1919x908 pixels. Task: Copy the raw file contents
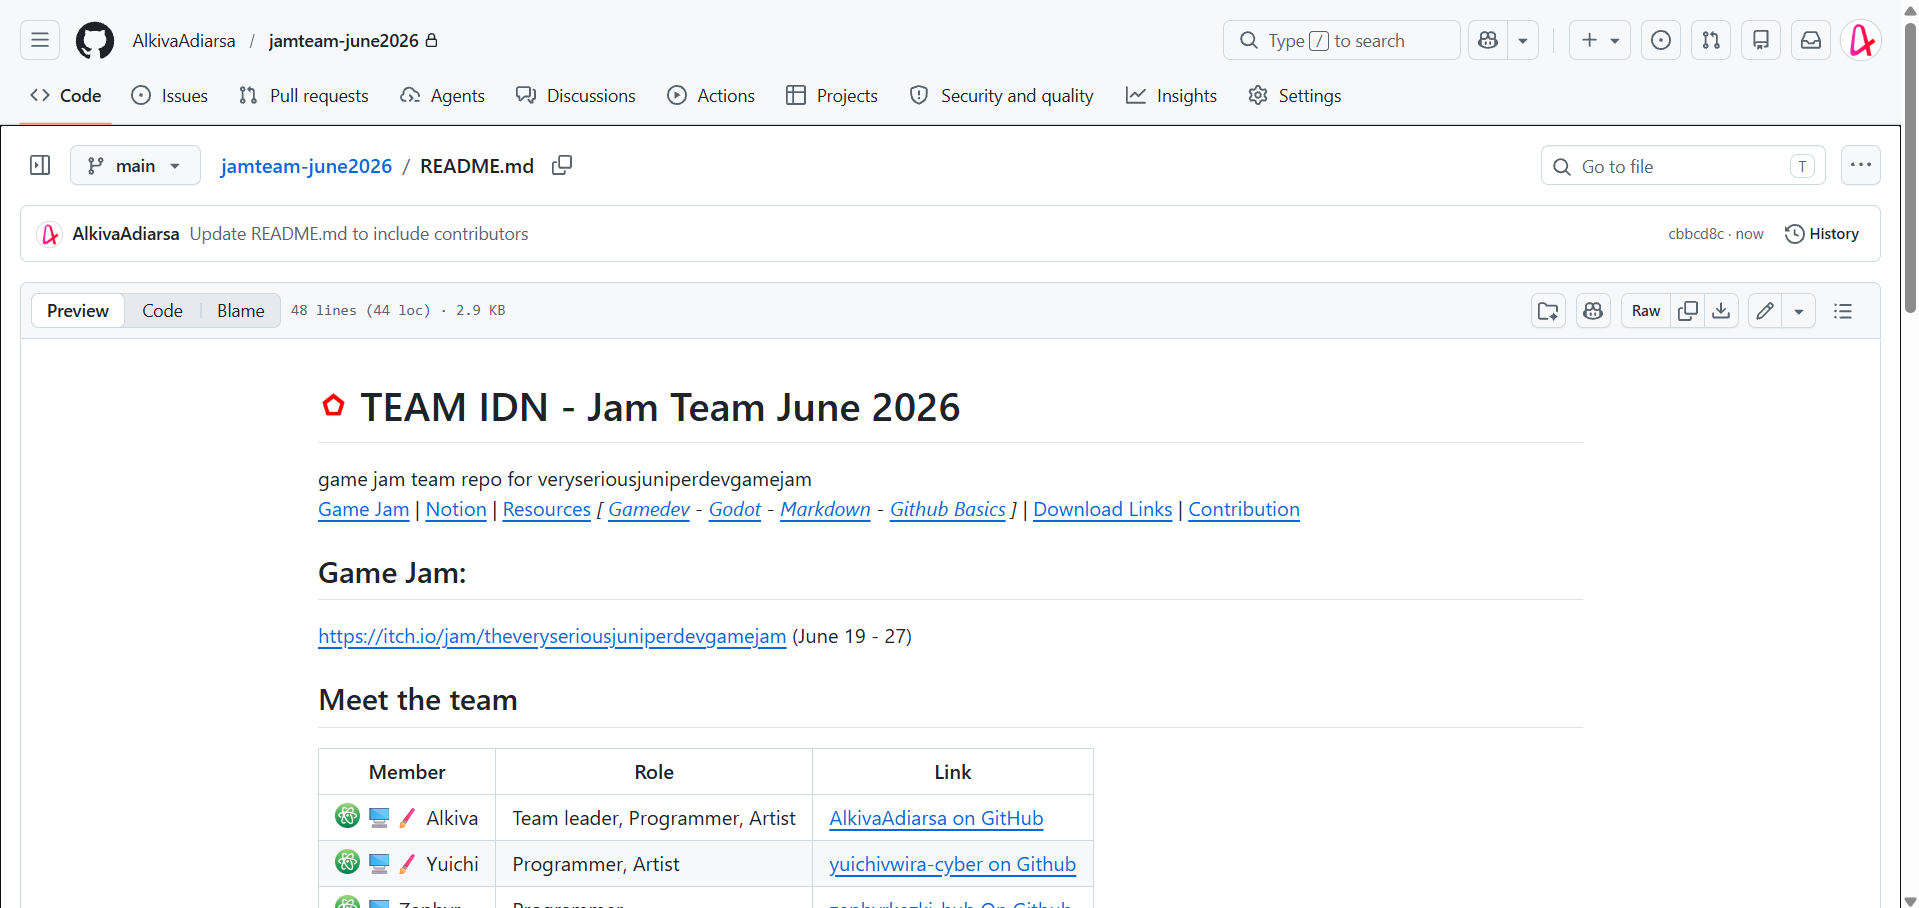1688,311
